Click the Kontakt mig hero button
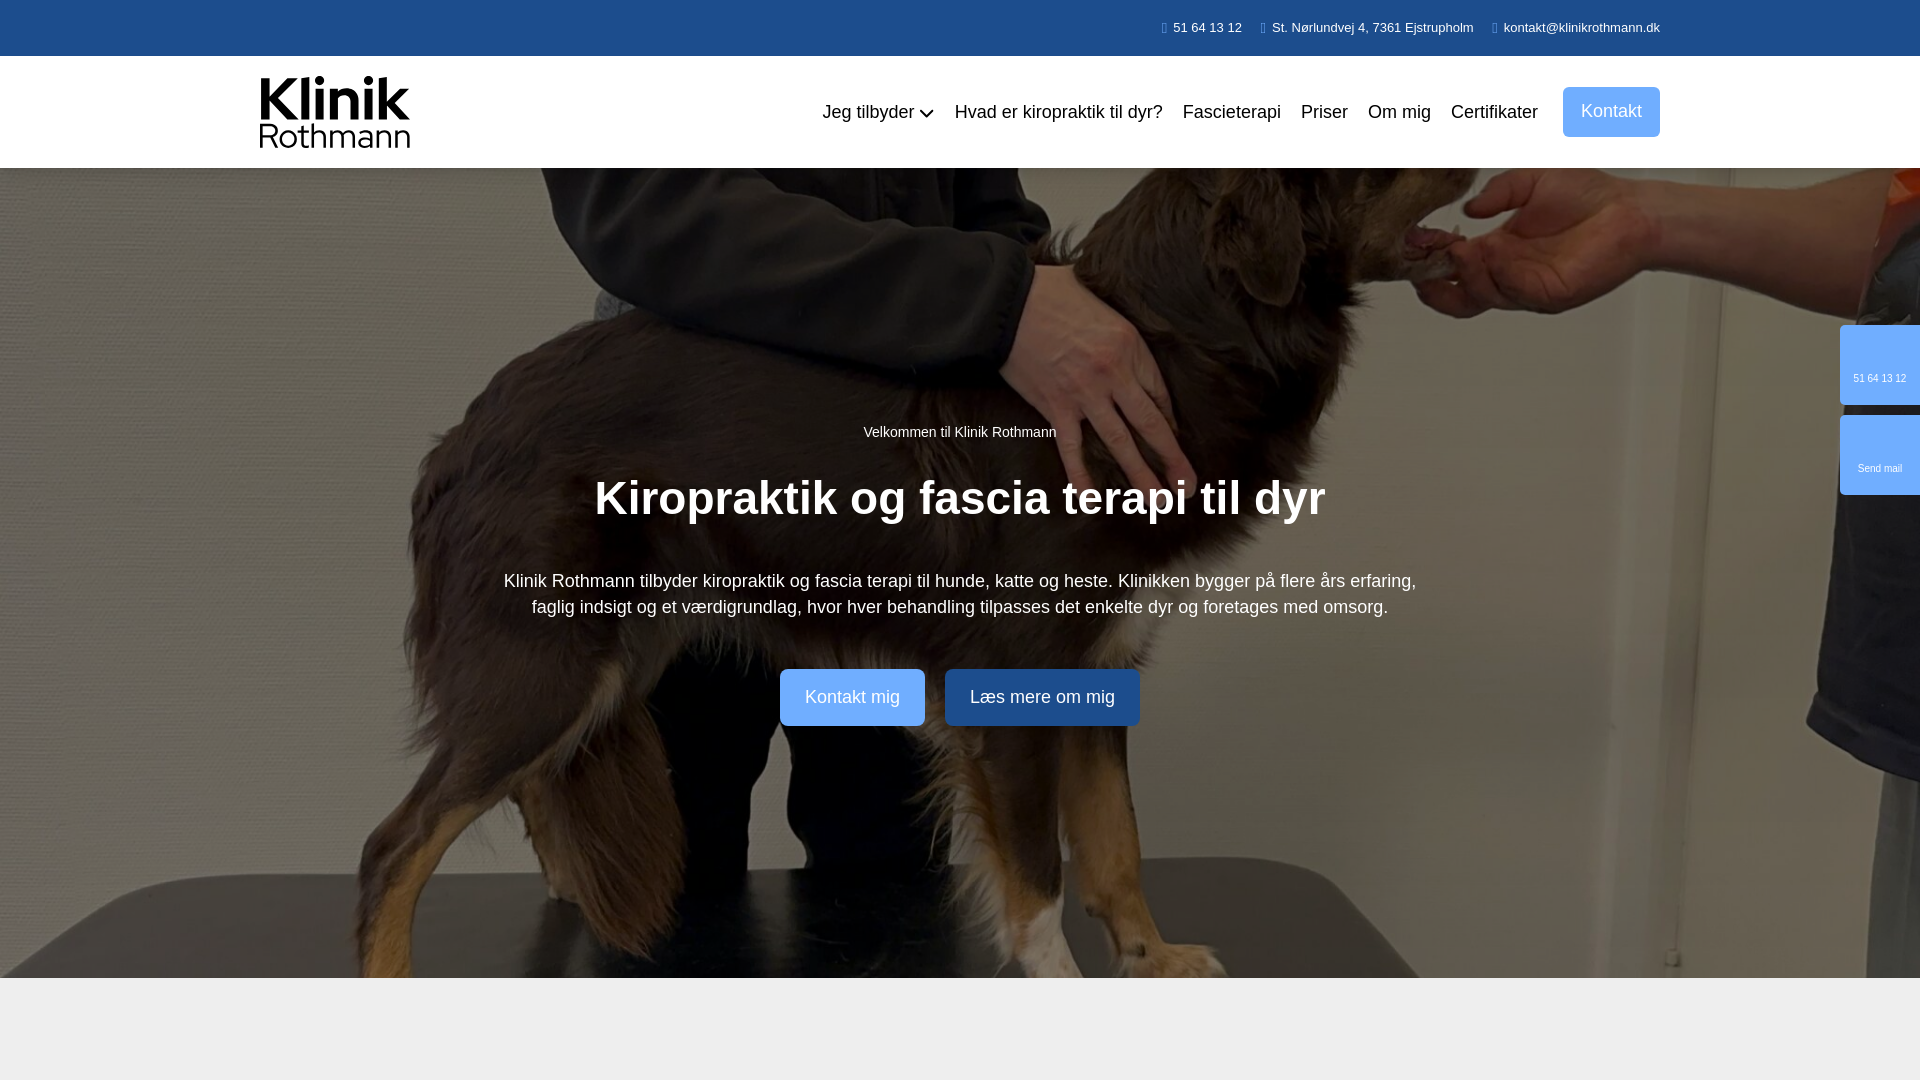1920x1080 pixels. tap(852, 697)
